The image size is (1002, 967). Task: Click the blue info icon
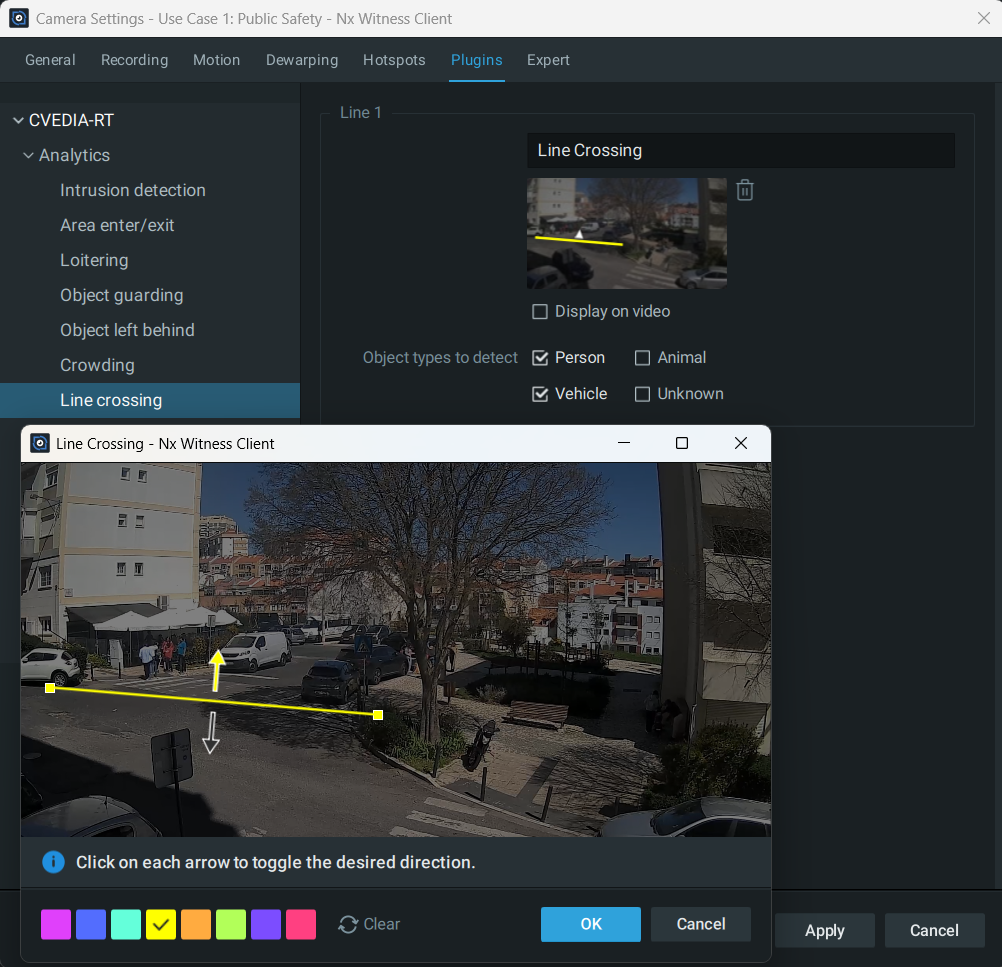pyautogui.click(x=53, y=862)
